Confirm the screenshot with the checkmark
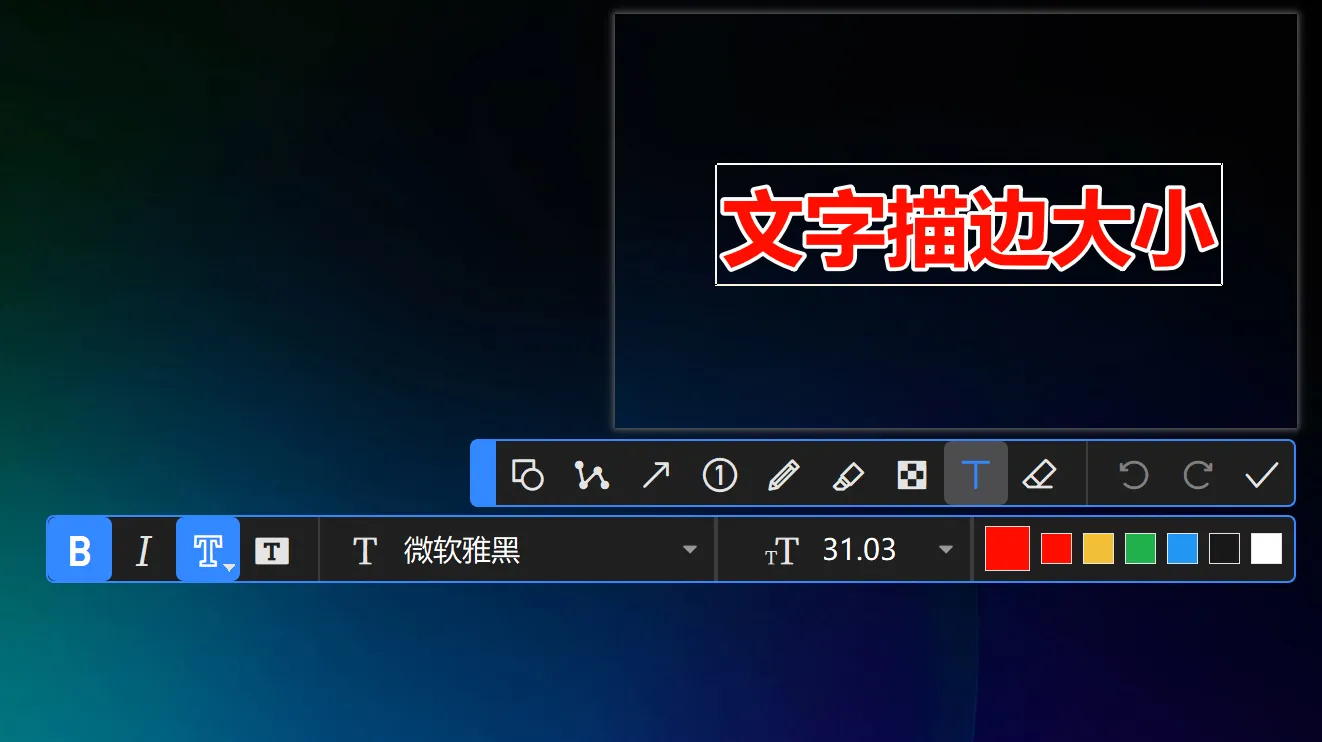Image resolution: width=1322 pixels, height=742 pixels. click(x=1262, y=474)
